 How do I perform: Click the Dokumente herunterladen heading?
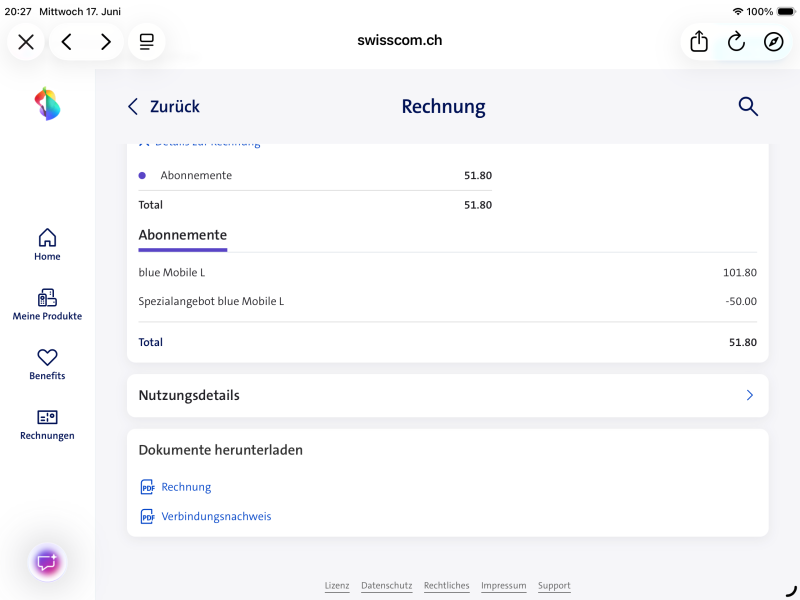(x=220, y=450)
